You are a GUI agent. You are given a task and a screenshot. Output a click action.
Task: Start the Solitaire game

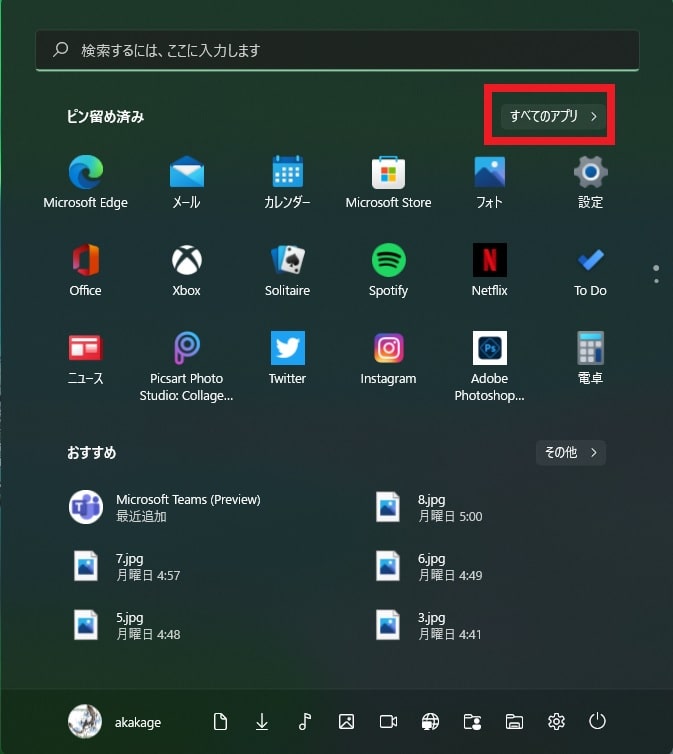pyautogui.click(x=287, y=270)
